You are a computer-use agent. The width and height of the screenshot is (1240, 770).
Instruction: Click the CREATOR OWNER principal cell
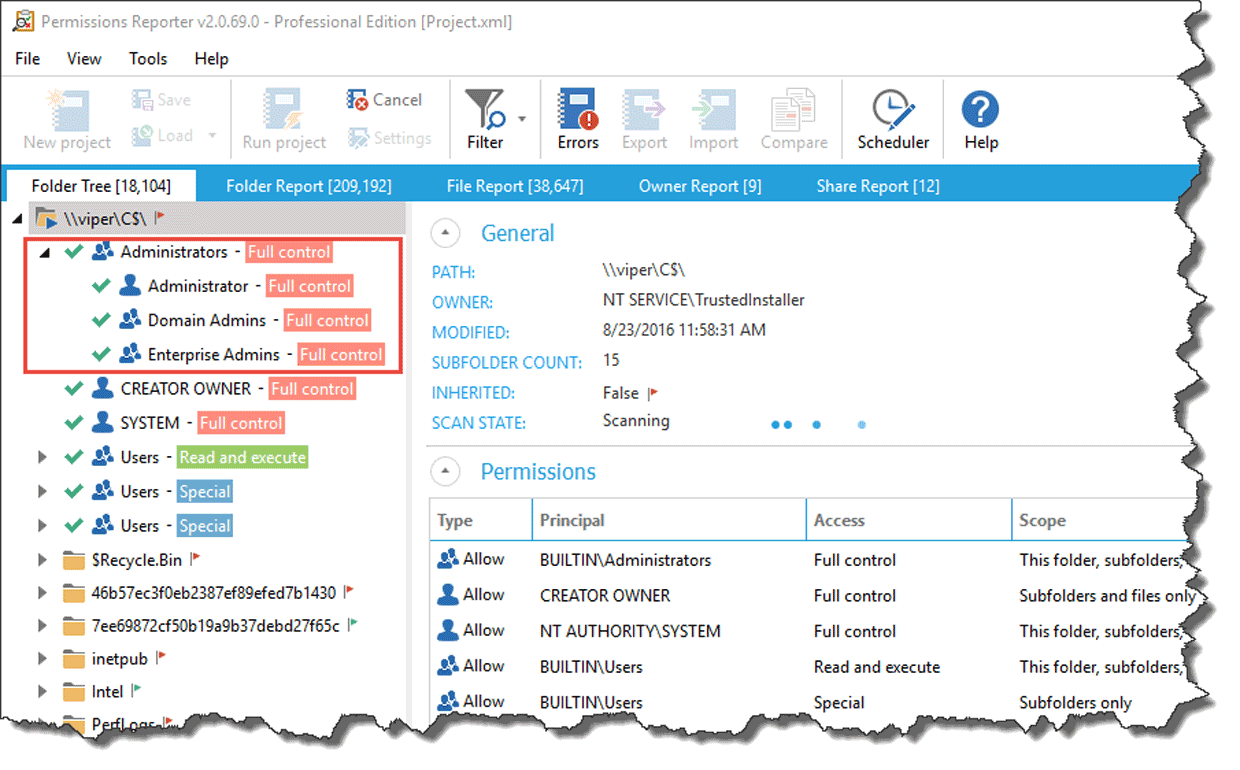pyautogui.click(x=605, y=595)
